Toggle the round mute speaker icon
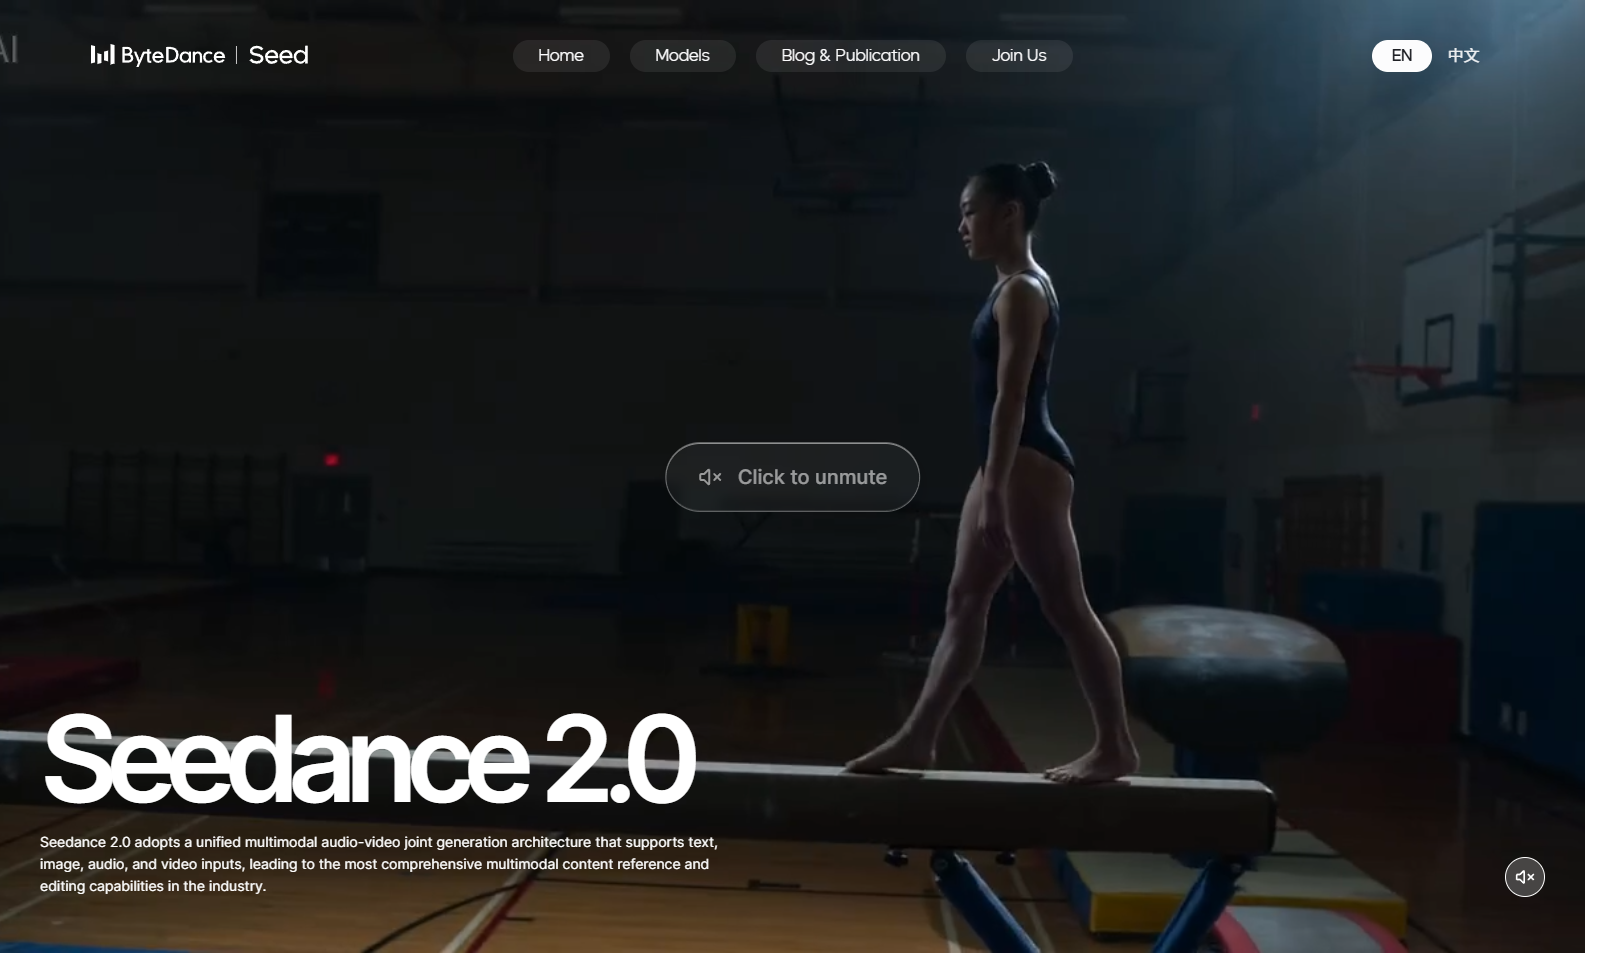1600x953 pixels. point(1525,877)
